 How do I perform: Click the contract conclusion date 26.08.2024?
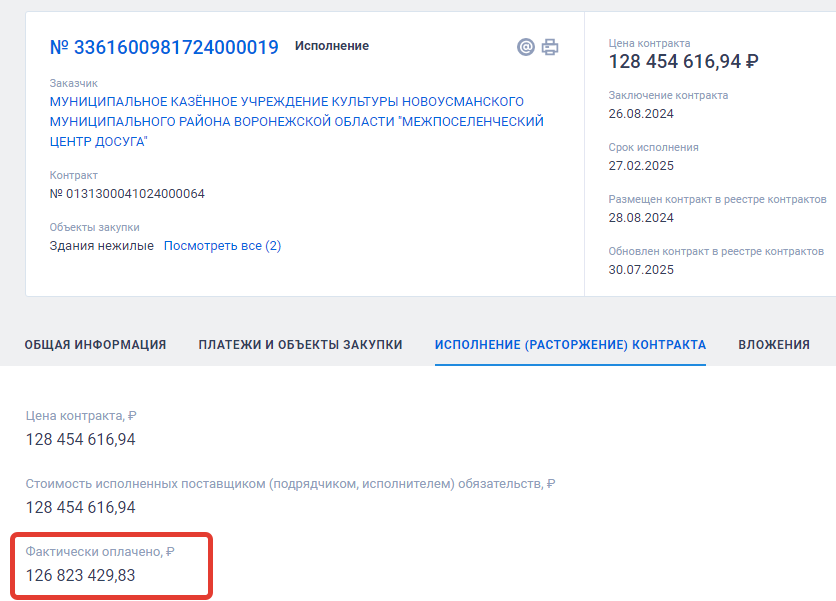coord(641,114)
